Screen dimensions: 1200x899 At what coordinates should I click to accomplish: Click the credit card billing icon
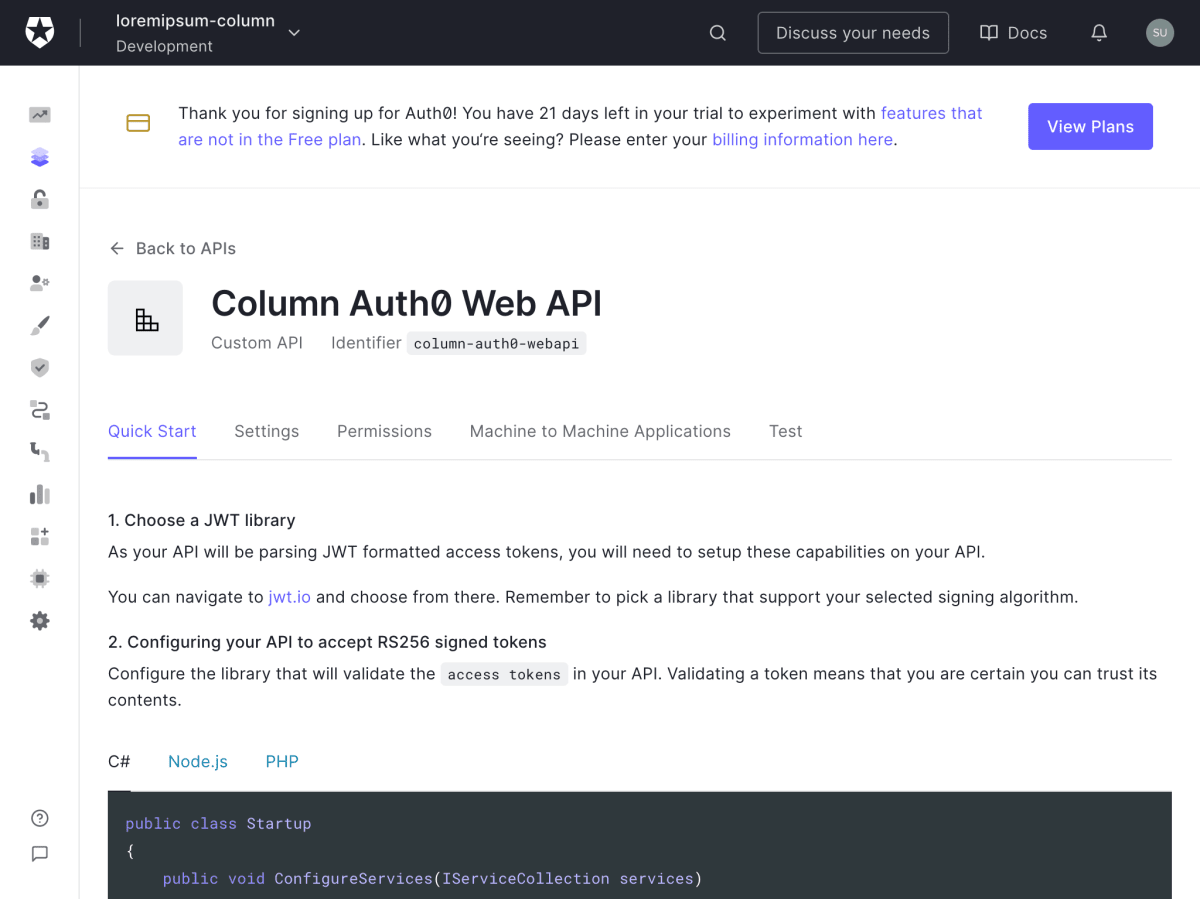click(x=138, y=123)
